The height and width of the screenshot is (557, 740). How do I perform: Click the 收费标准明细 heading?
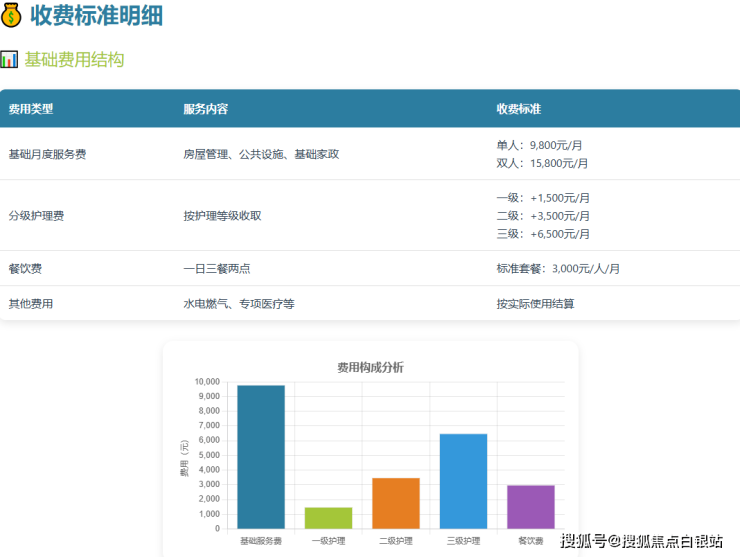pos(96,16)
